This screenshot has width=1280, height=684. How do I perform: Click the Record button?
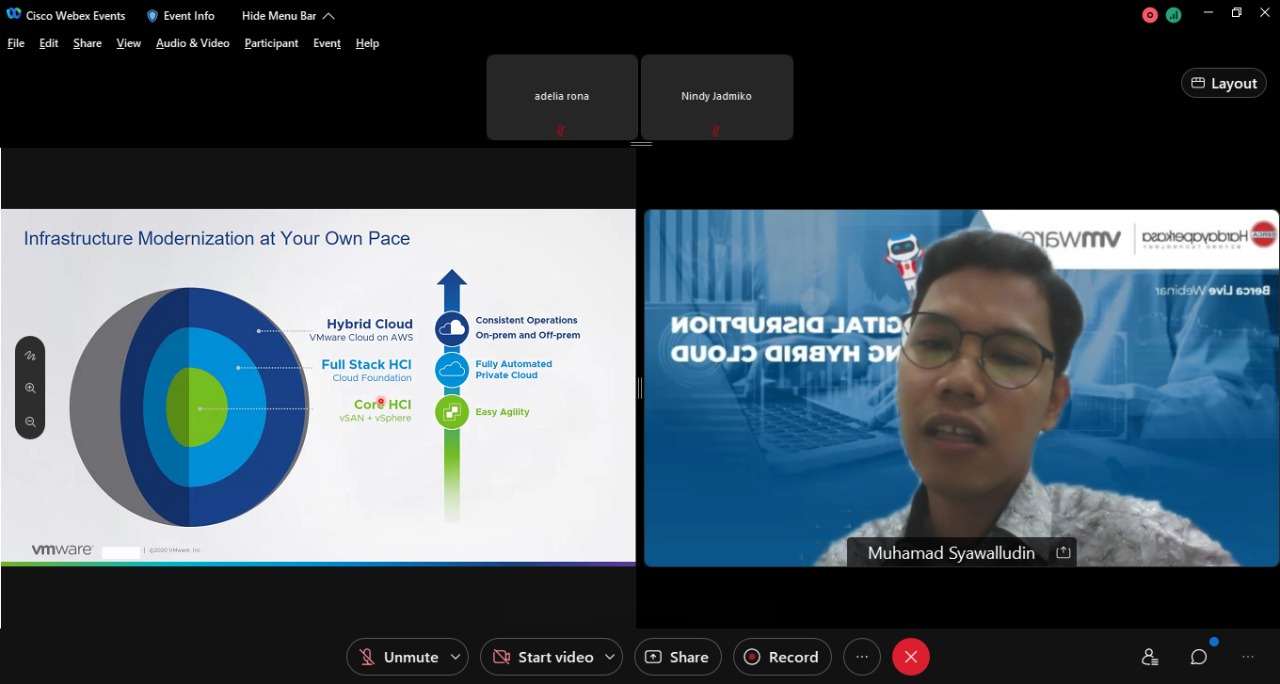[x=782, y=657]
